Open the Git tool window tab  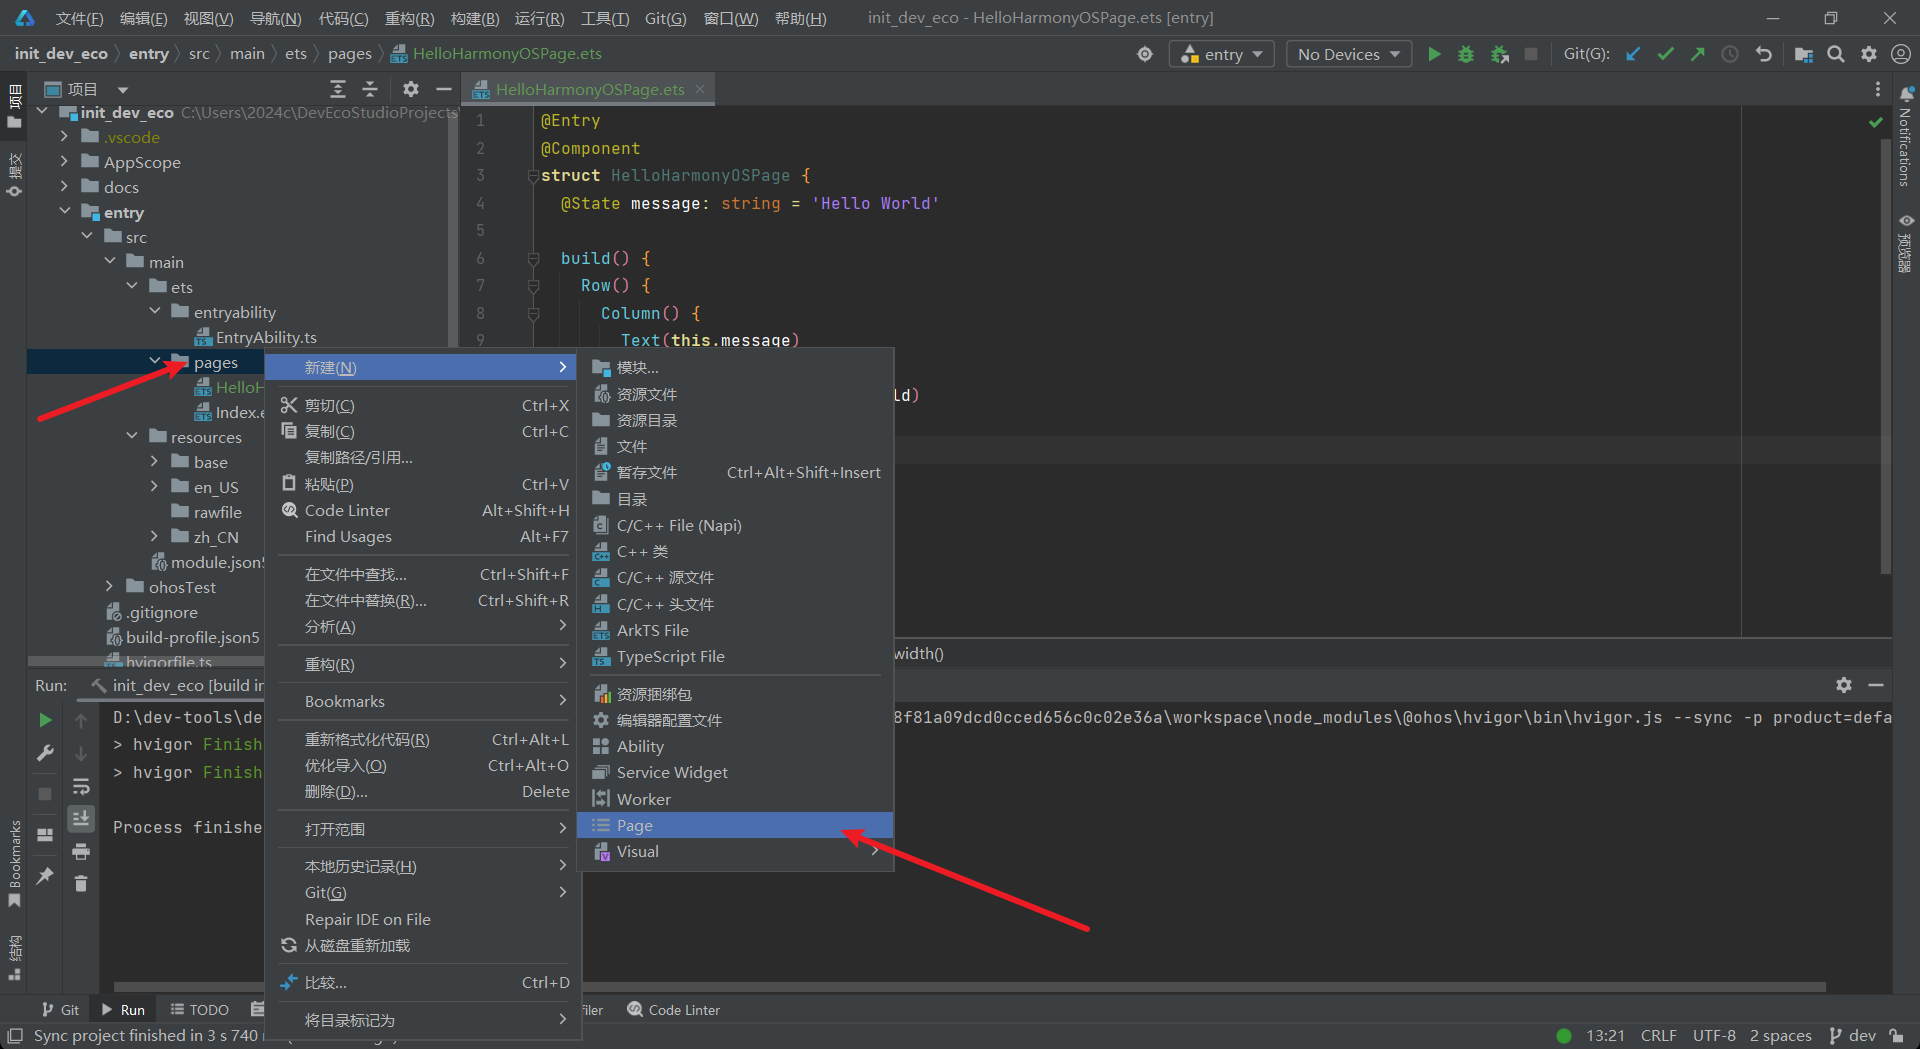click(x=61, y=1010)
